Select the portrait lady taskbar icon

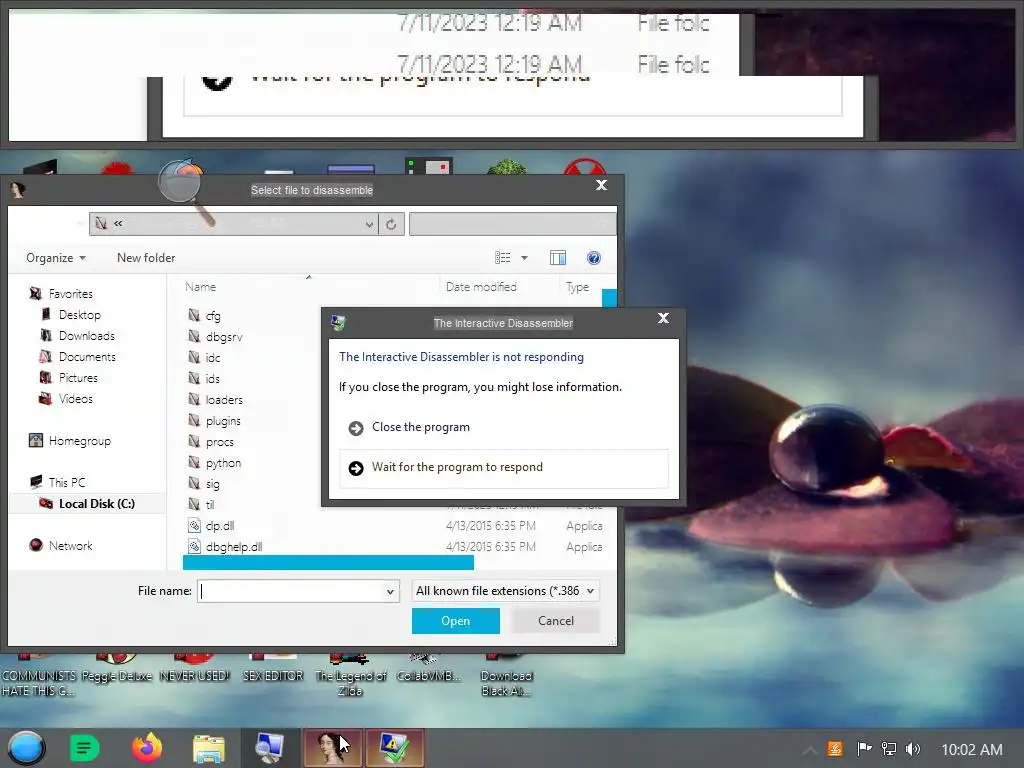point(331,748)
